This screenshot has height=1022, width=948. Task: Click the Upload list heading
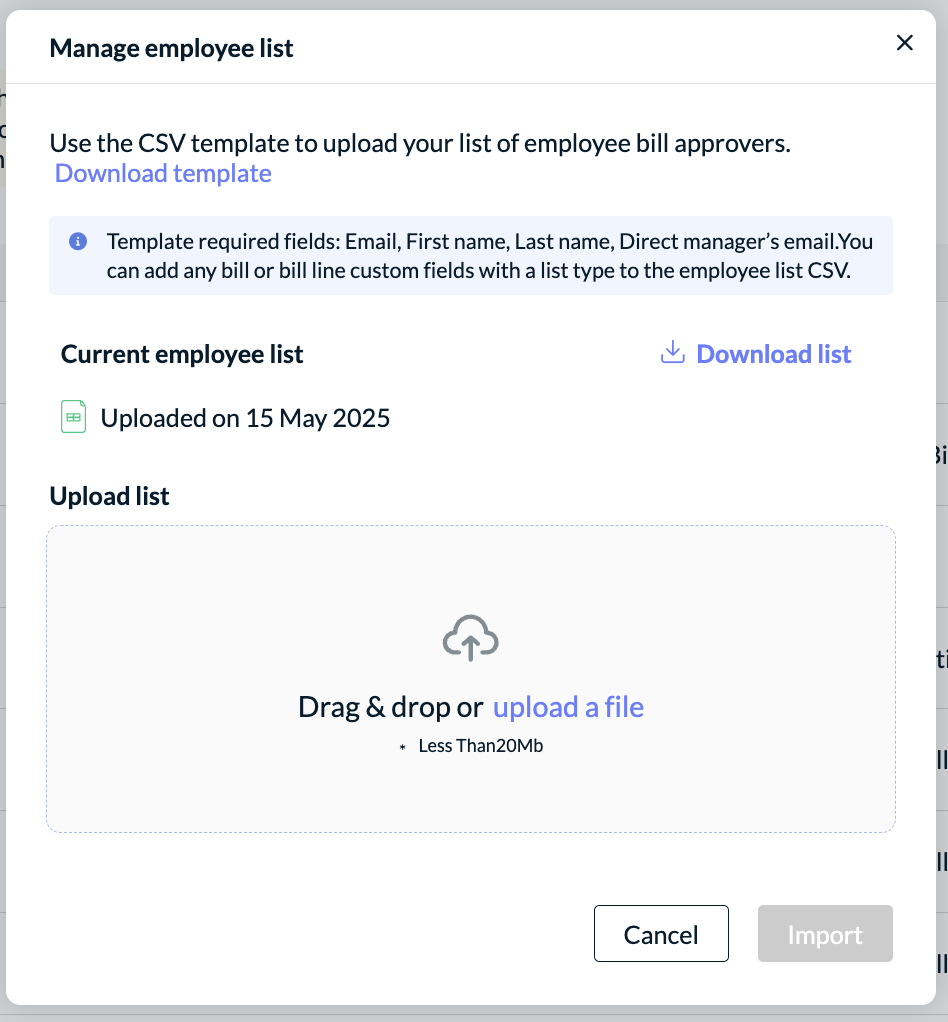click(110, 497)
